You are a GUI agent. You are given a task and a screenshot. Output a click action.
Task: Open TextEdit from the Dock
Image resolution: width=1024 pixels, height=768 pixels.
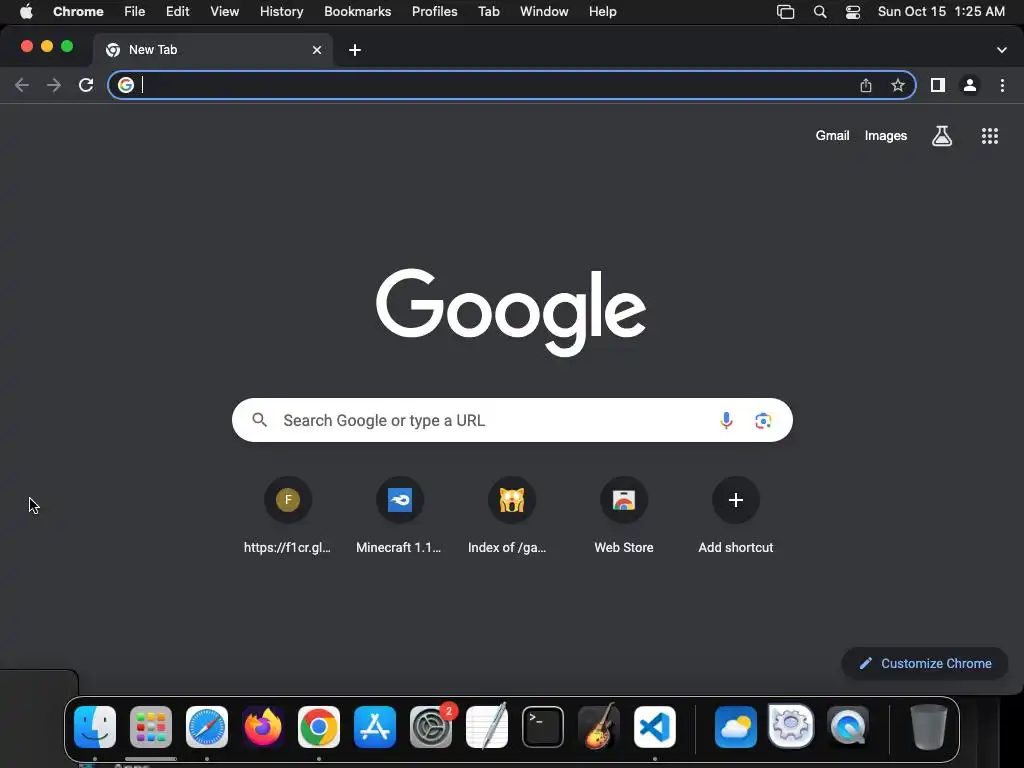(487, 727)
